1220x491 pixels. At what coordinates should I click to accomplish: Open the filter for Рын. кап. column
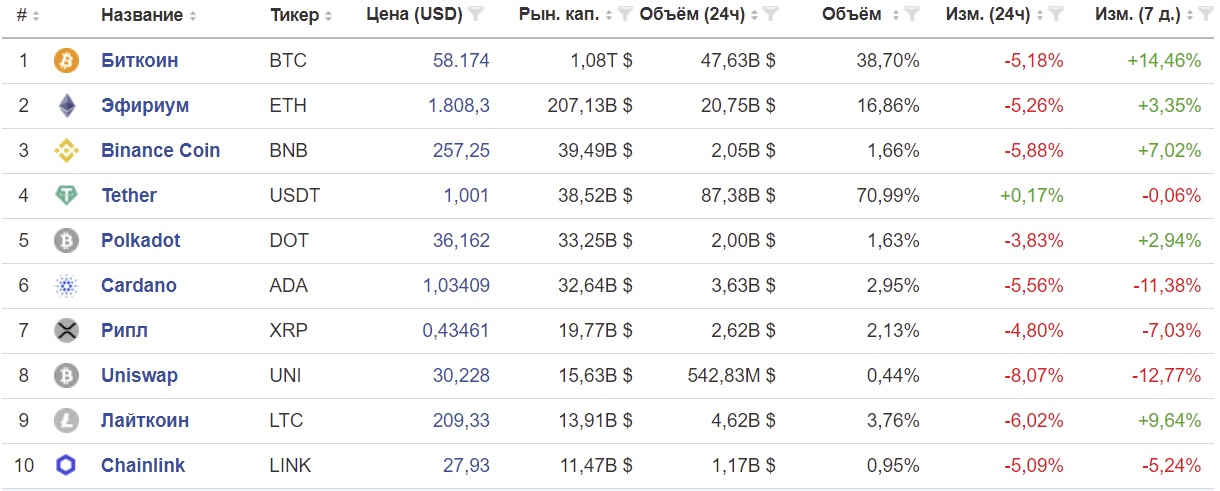[x=625, y=15]
